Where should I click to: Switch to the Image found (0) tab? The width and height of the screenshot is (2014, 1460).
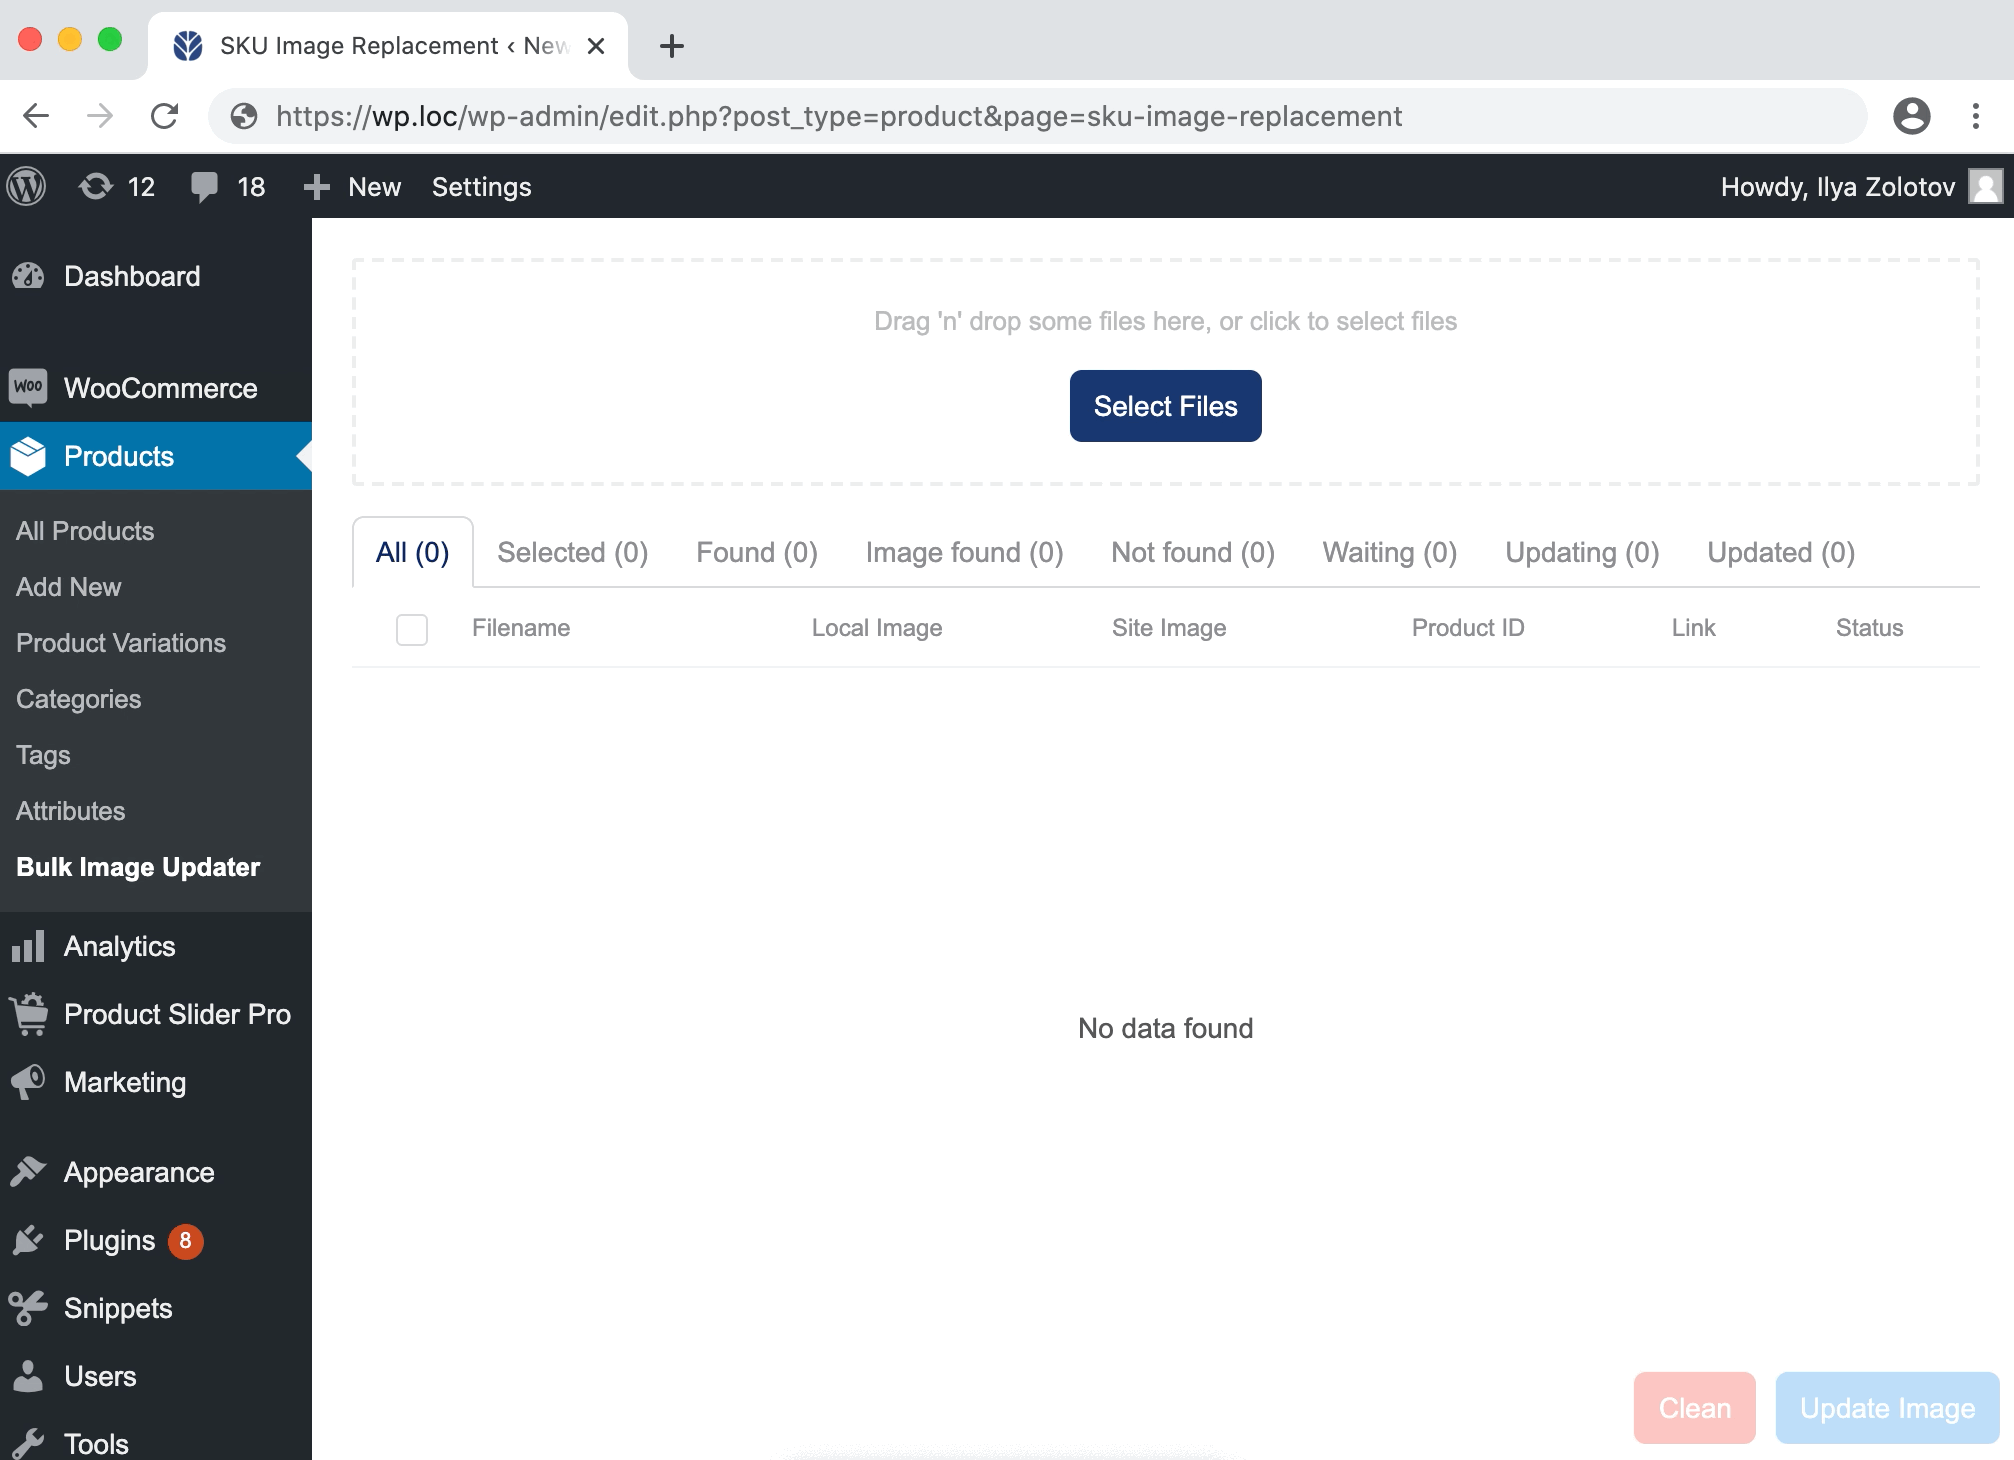(964, 552)
